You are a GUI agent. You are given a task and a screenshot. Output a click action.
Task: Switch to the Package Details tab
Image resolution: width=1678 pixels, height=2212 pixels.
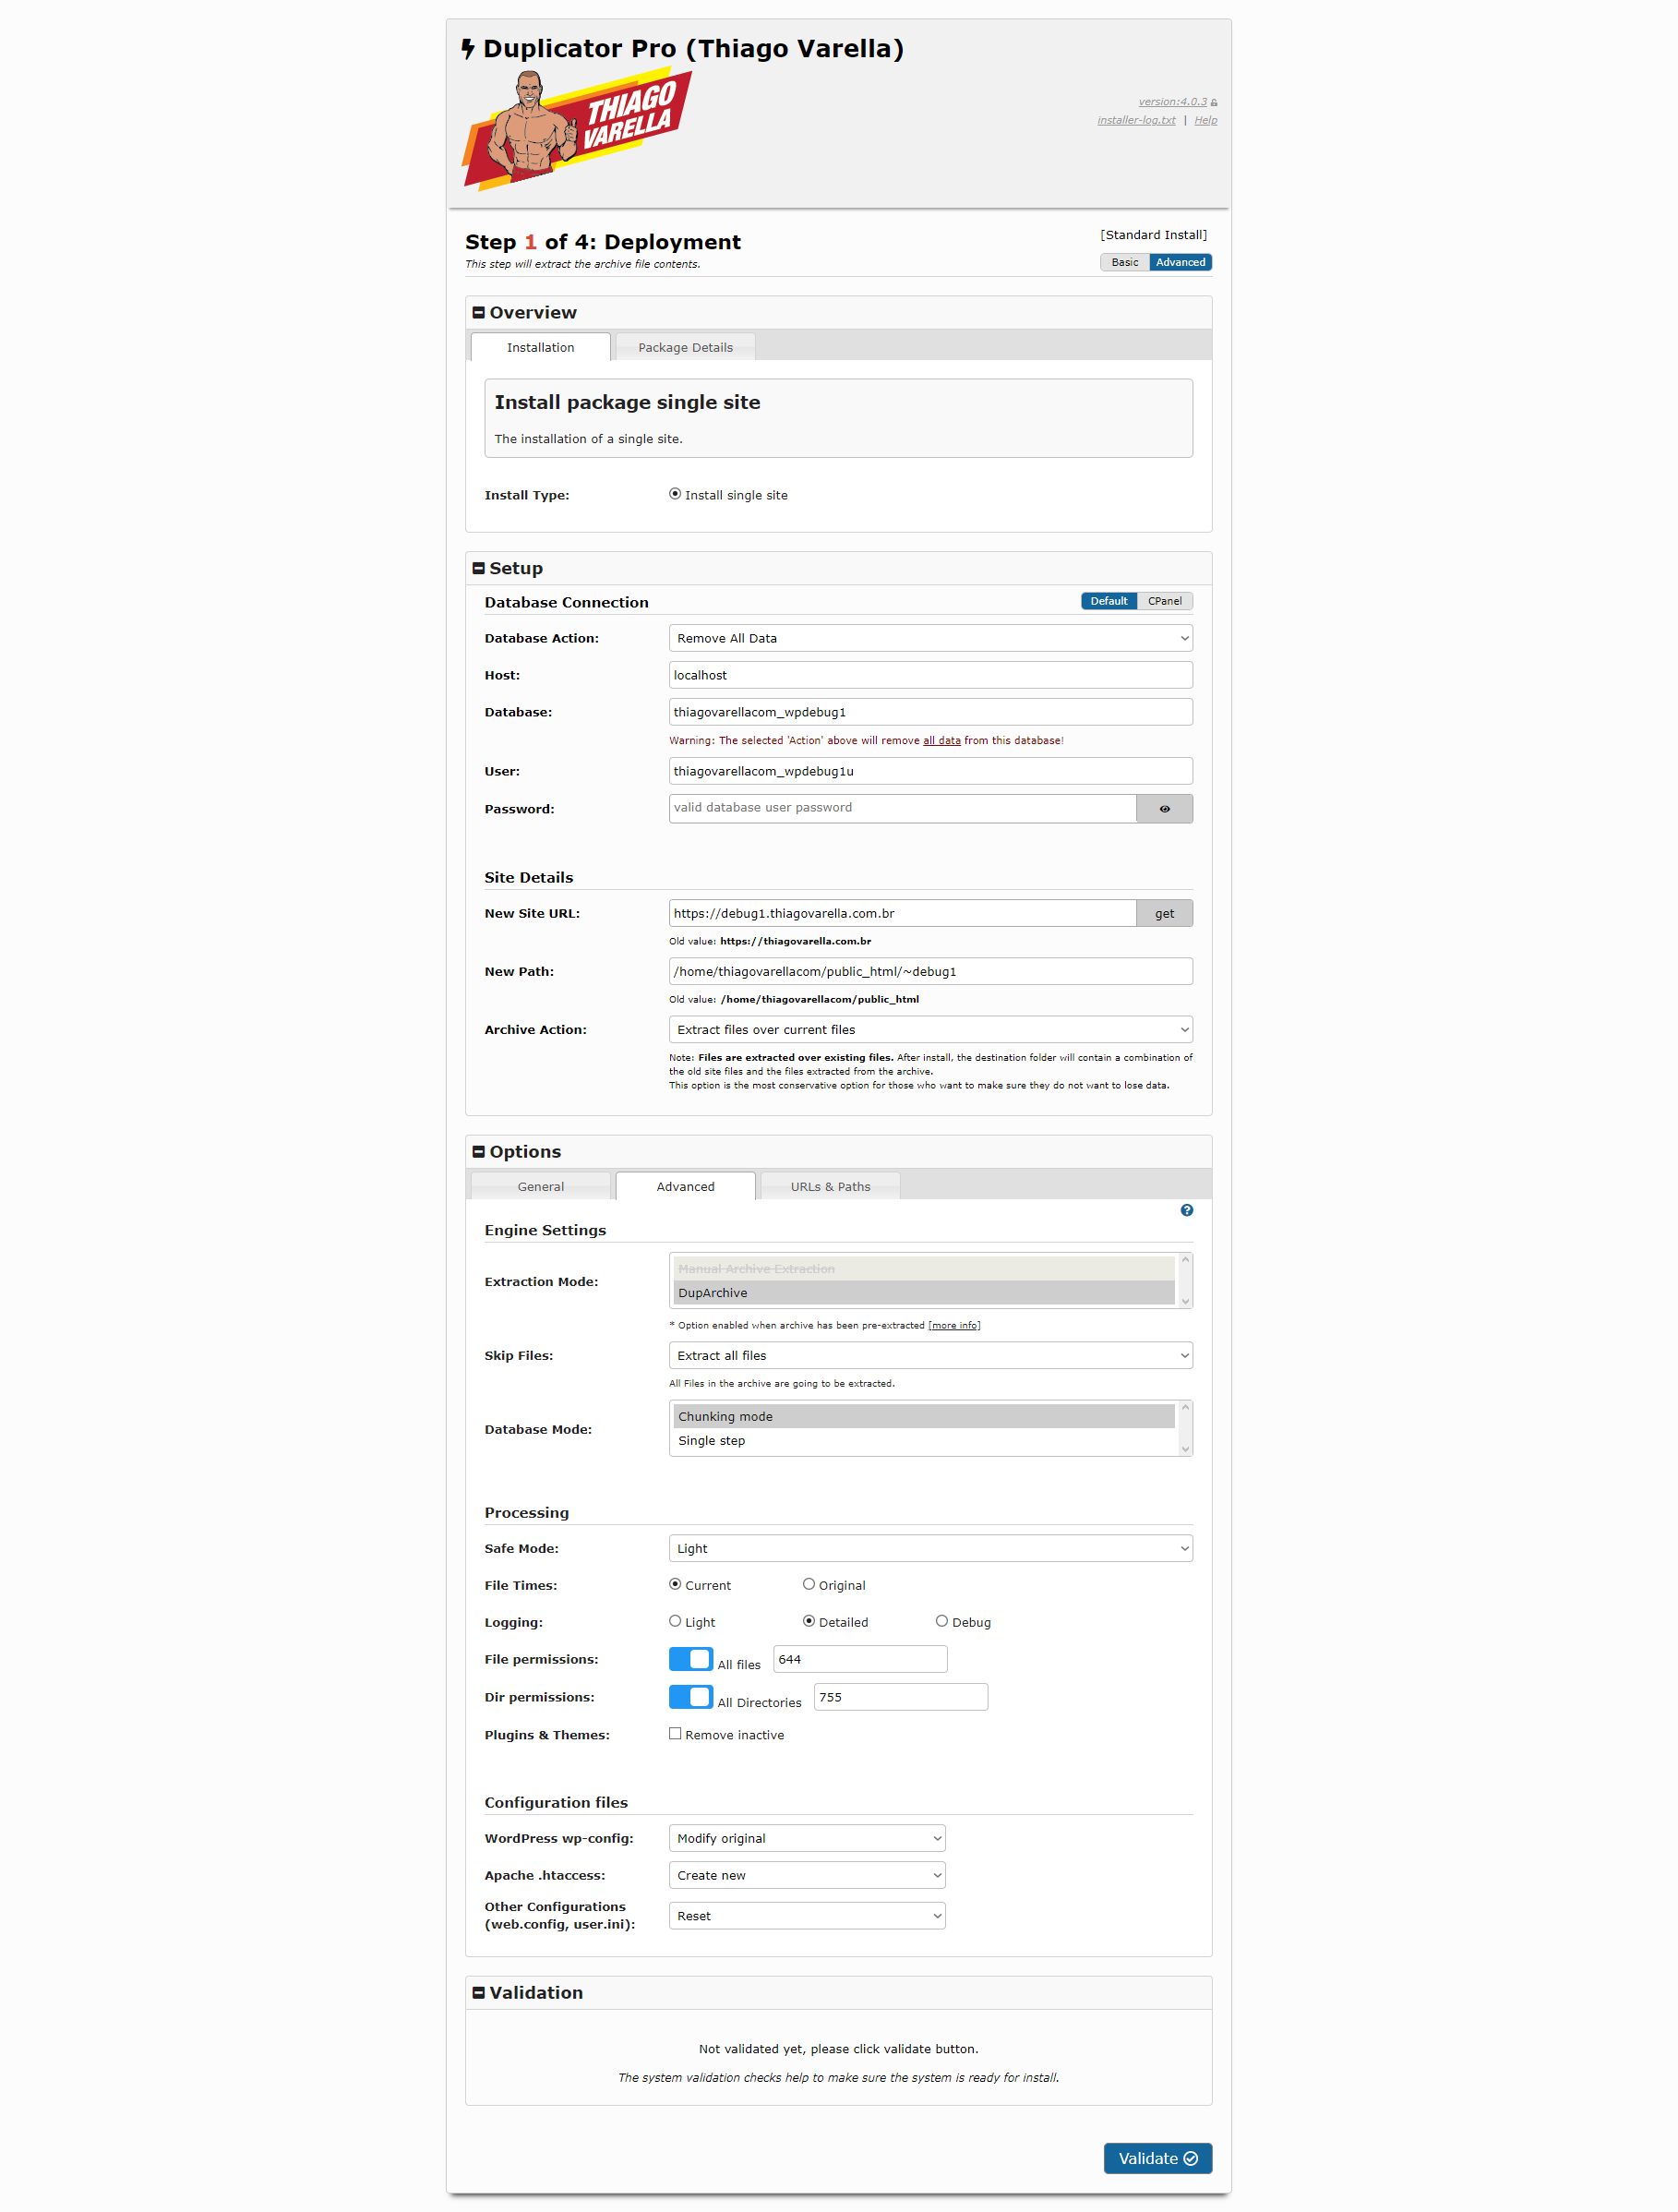[686, 348]
